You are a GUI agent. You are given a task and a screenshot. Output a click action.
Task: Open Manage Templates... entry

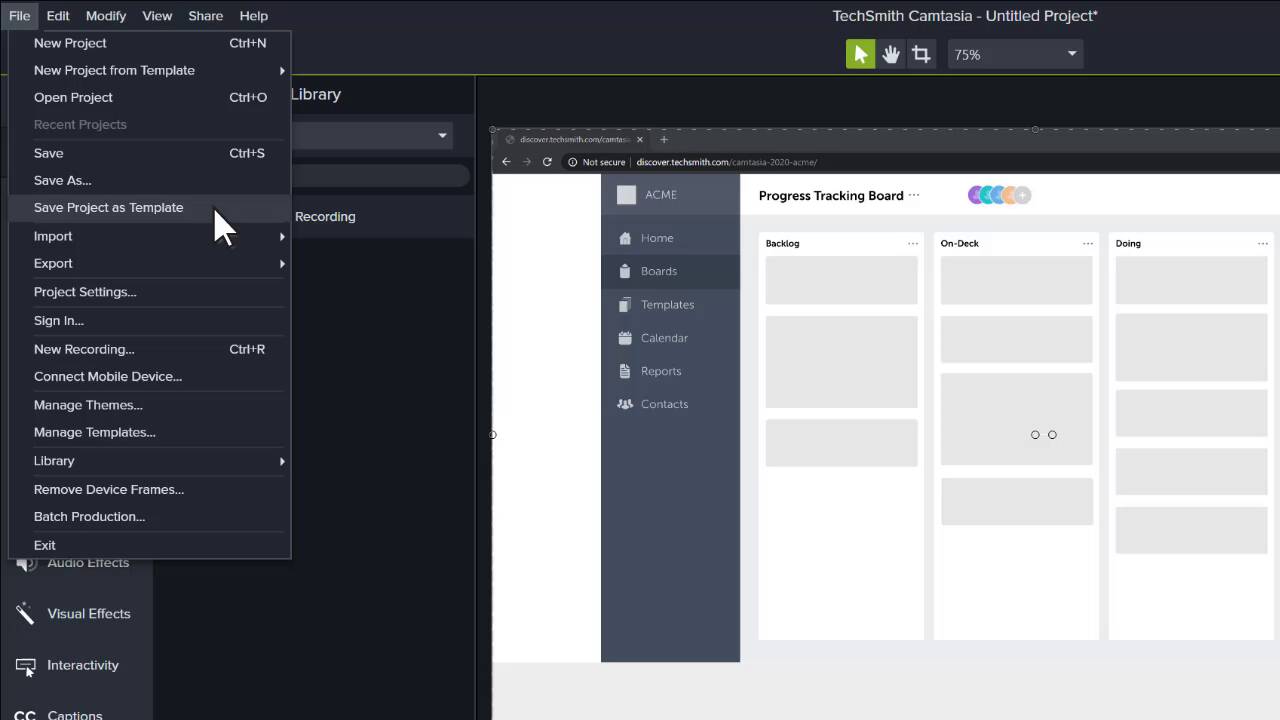(149, 432)
